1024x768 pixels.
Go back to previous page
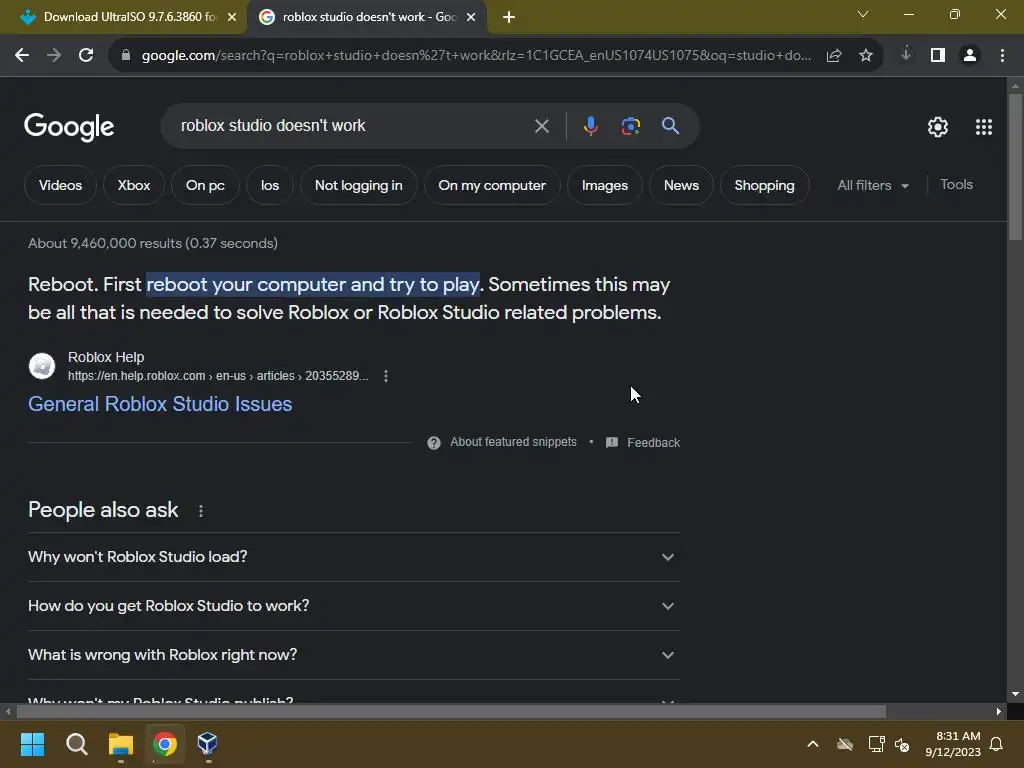(x=22, y=56)
